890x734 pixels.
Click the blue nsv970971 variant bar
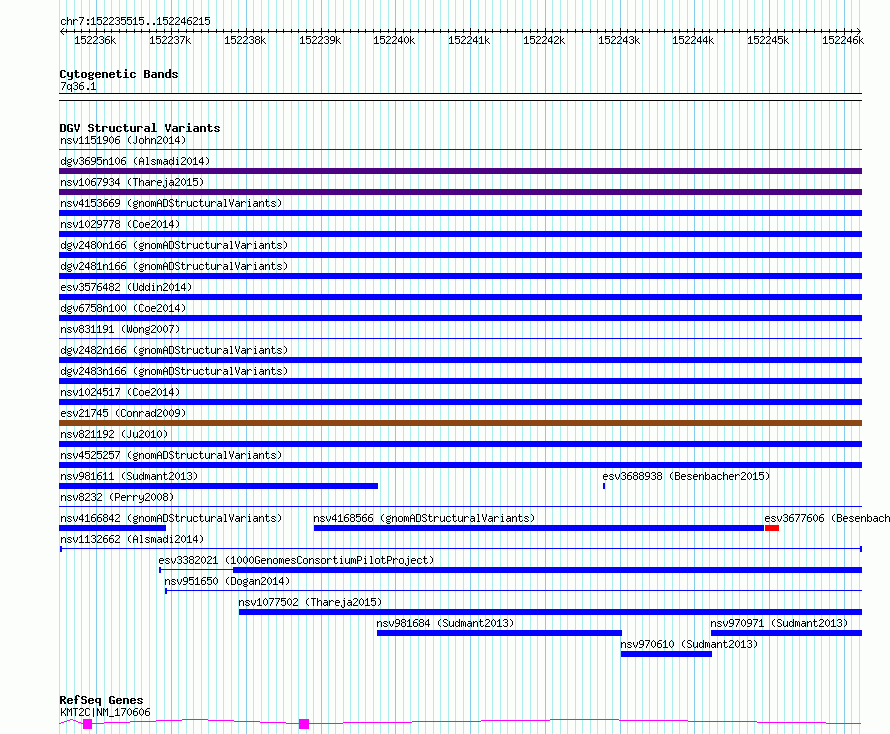click(787, 633)
